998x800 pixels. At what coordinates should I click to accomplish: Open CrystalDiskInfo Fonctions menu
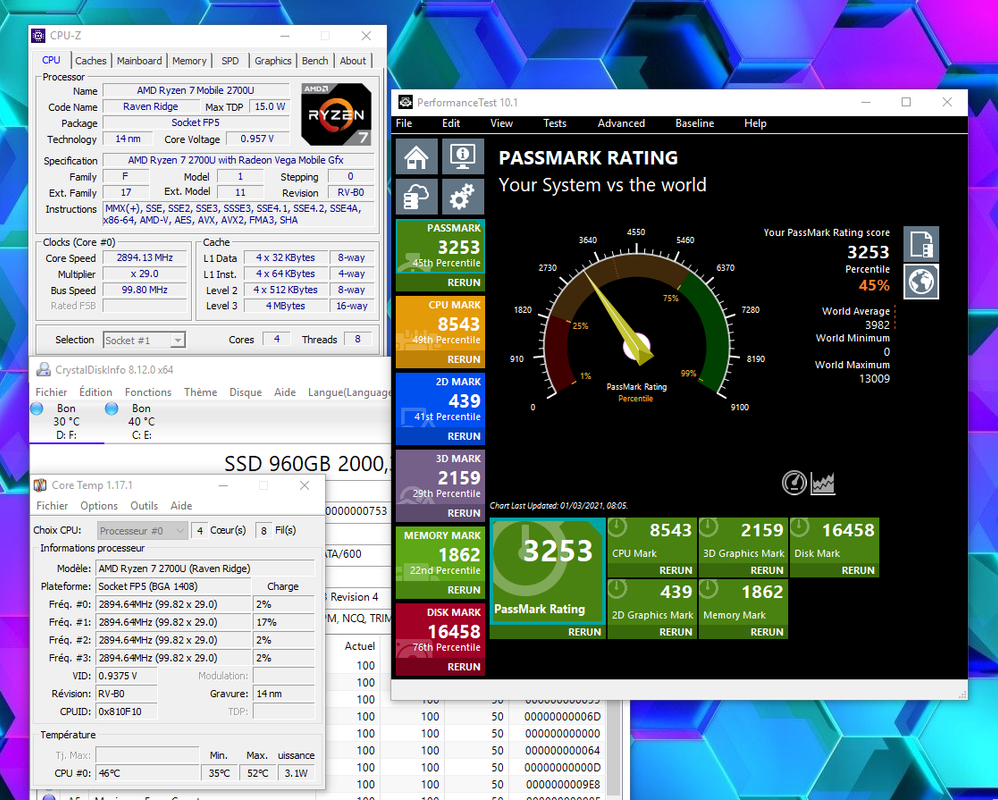pos(148,392)
